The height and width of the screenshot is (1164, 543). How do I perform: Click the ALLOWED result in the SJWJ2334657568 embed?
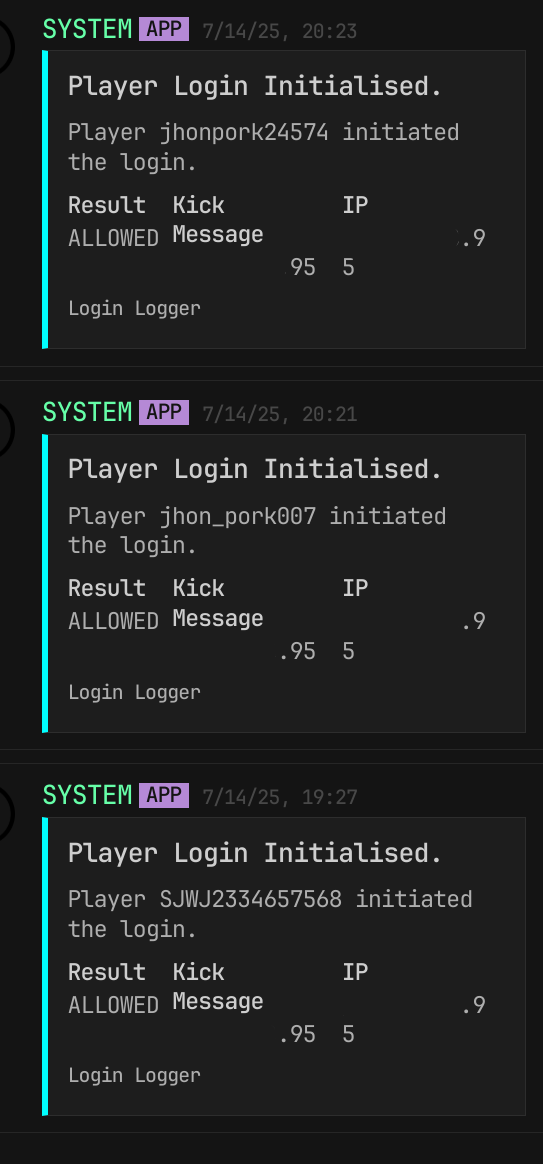pos(114,1004)
